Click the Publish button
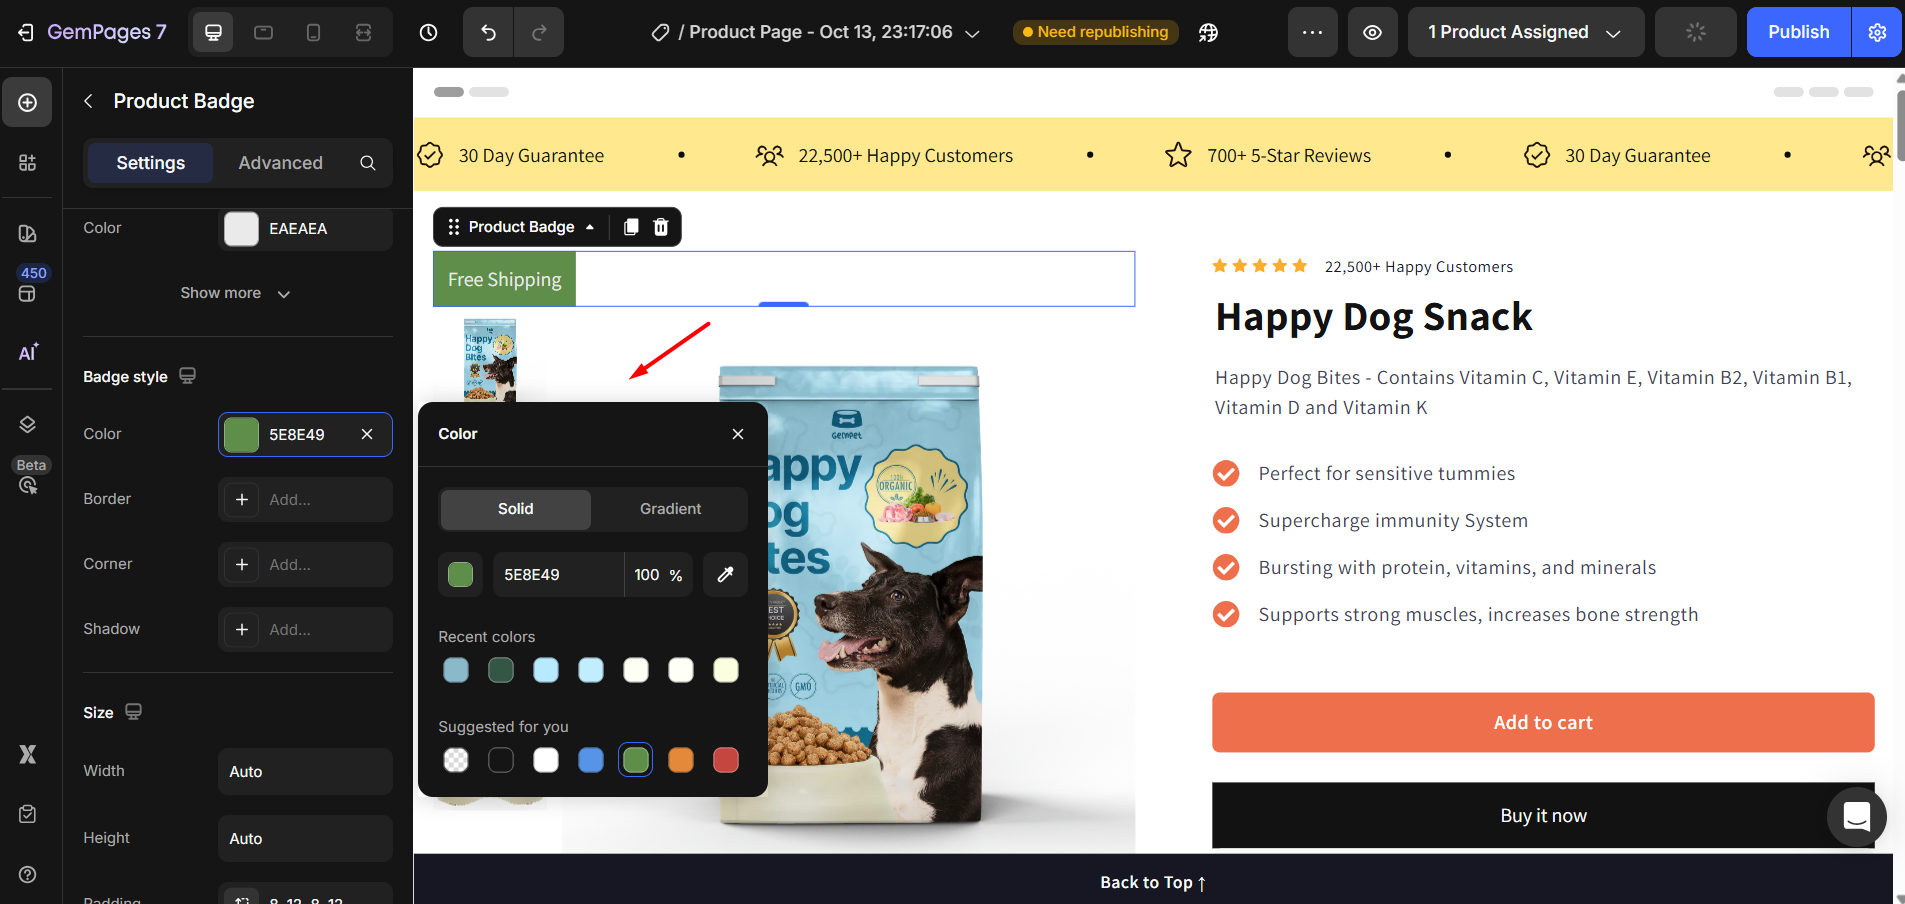Image resolution: width=1905 pixels, height=904 pixels. coord(1798,32)
